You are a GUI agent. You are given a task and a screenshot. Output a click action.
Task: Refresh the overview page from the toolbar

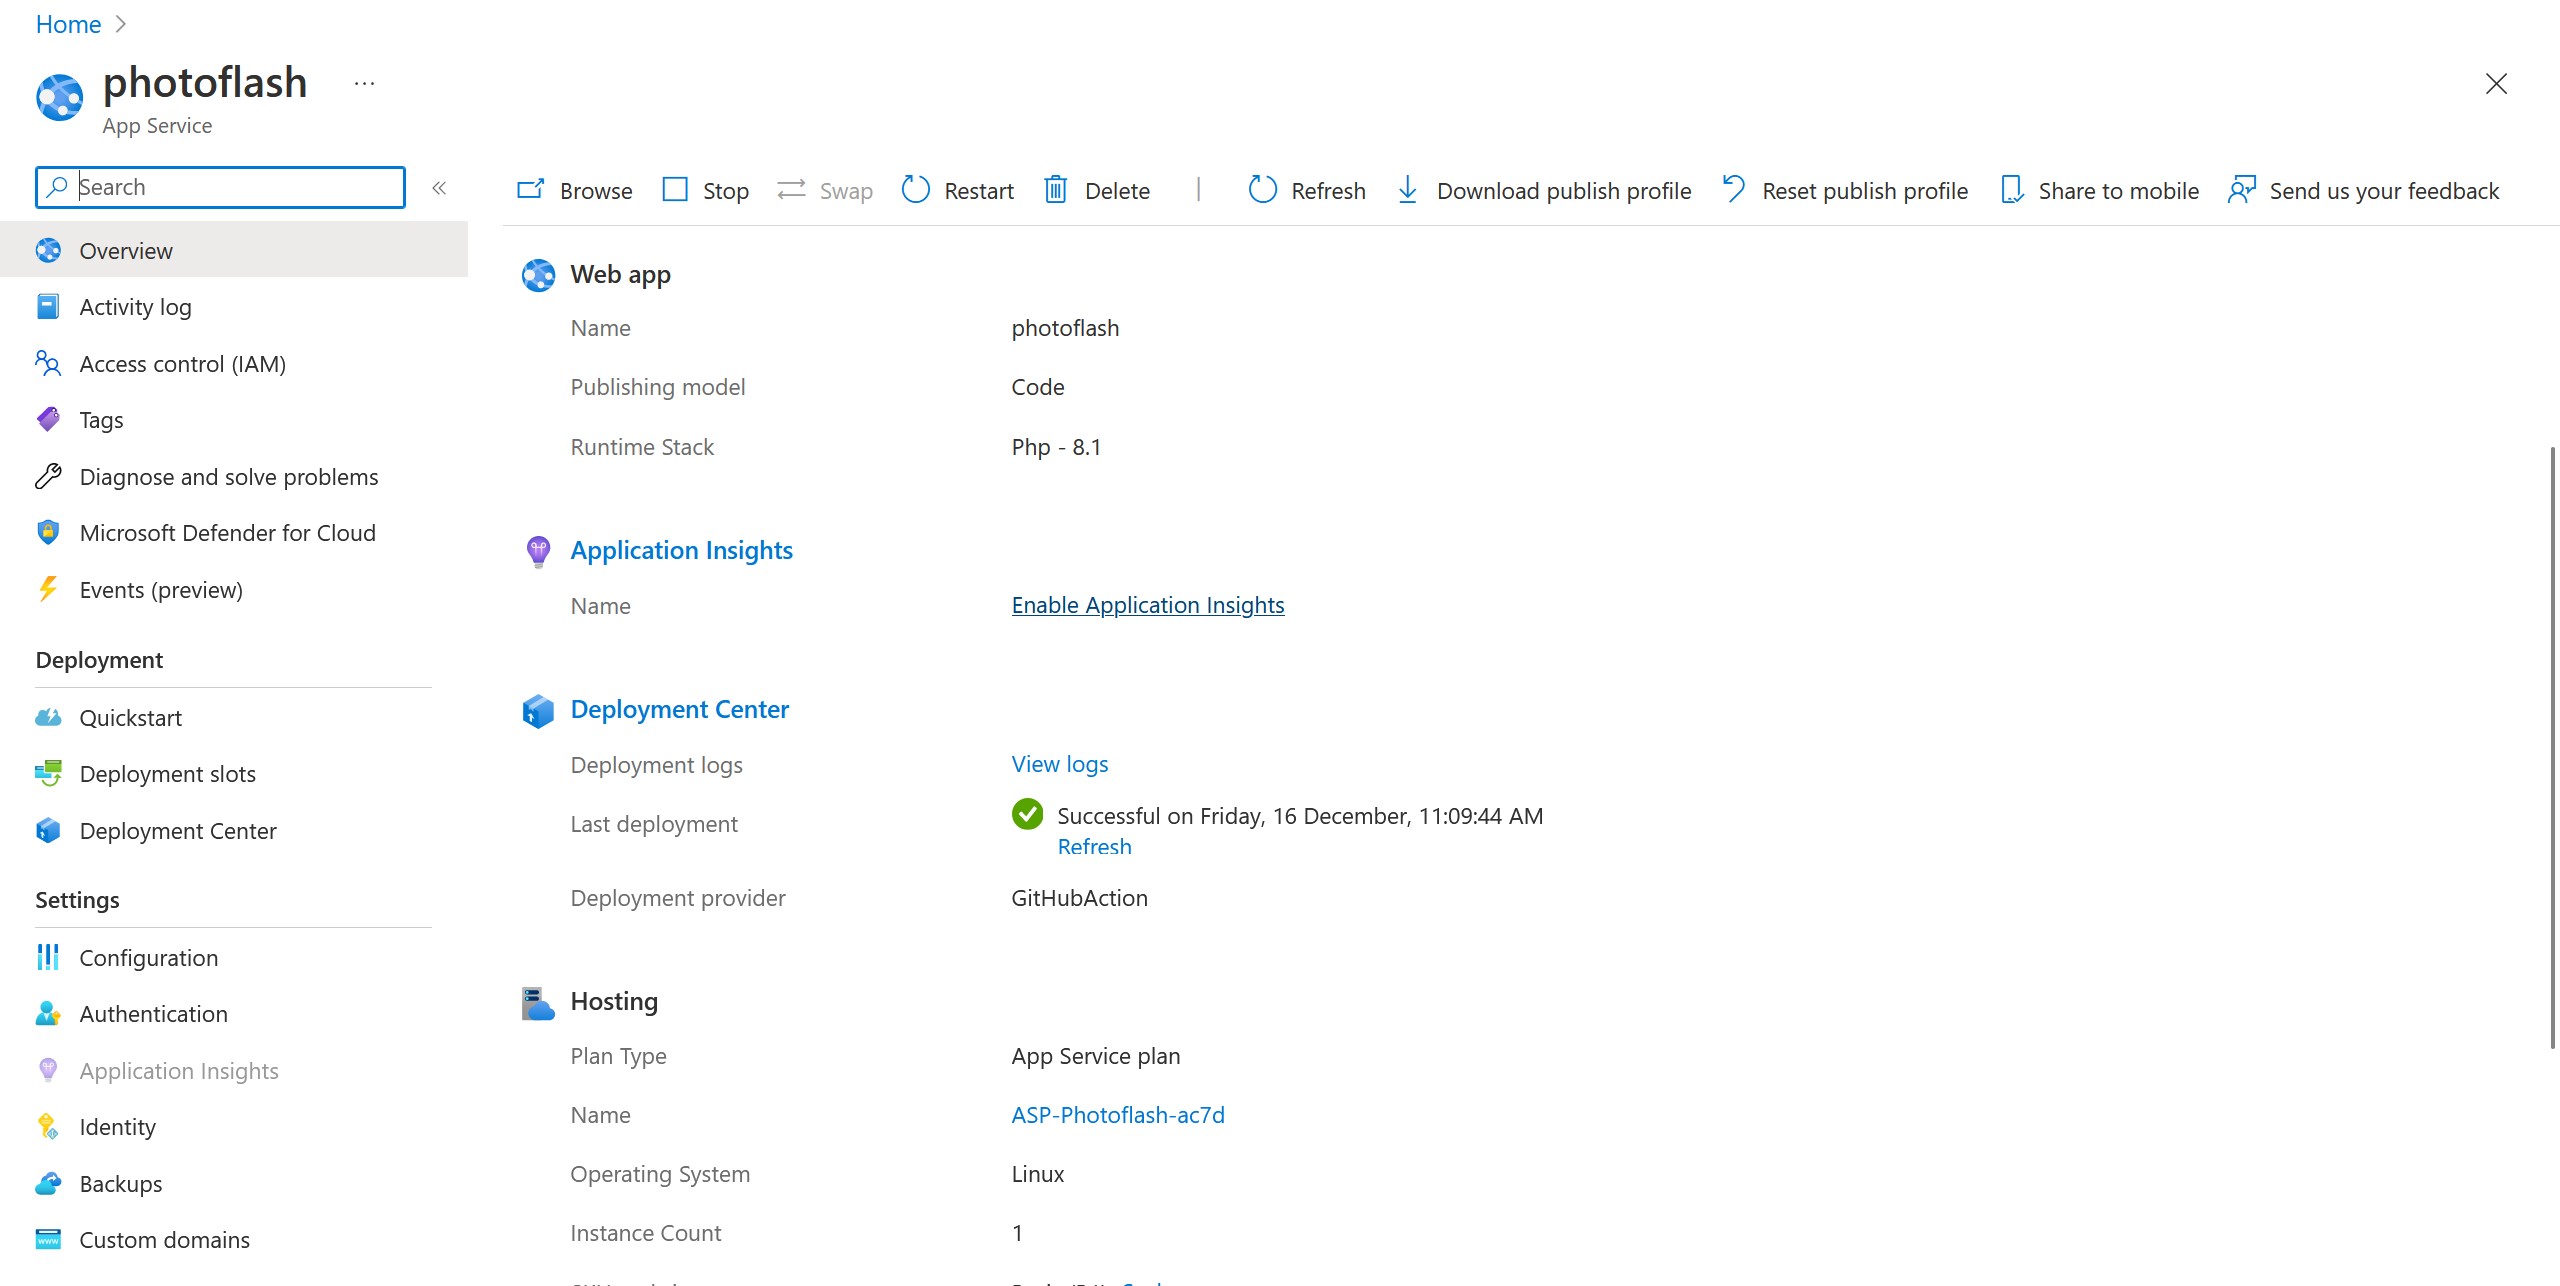click(x=1305, y=190)
